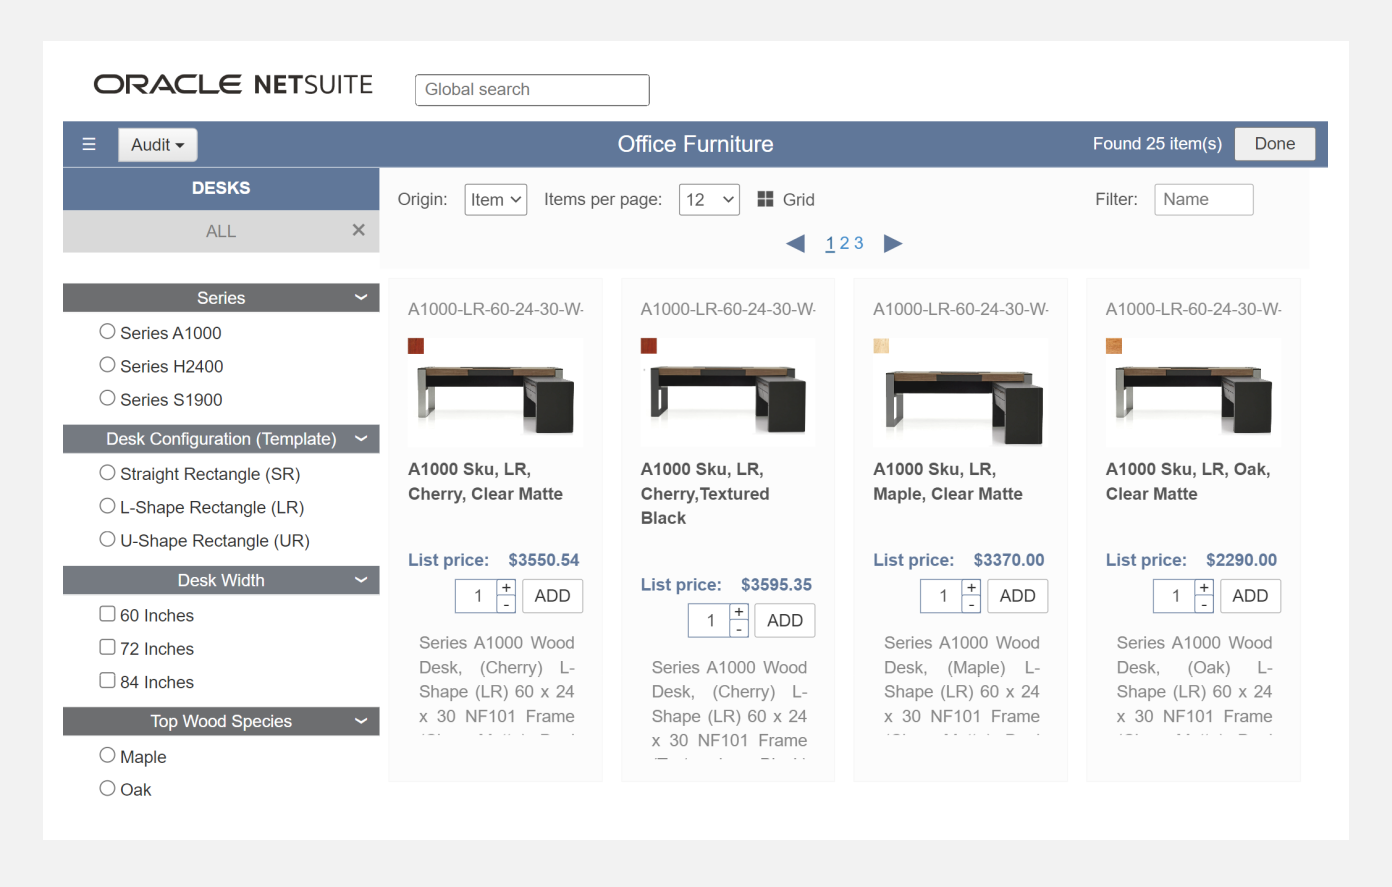Click the maple color swatch
The width and height of the screenshot is (1392, 887).
click(x=881, y=346)
